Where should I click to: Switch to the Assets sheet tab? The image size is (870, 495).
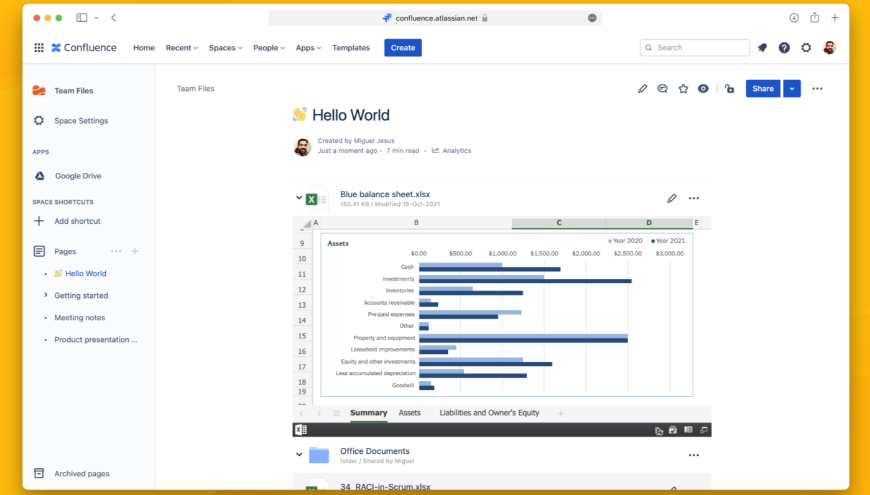(410, 413)
